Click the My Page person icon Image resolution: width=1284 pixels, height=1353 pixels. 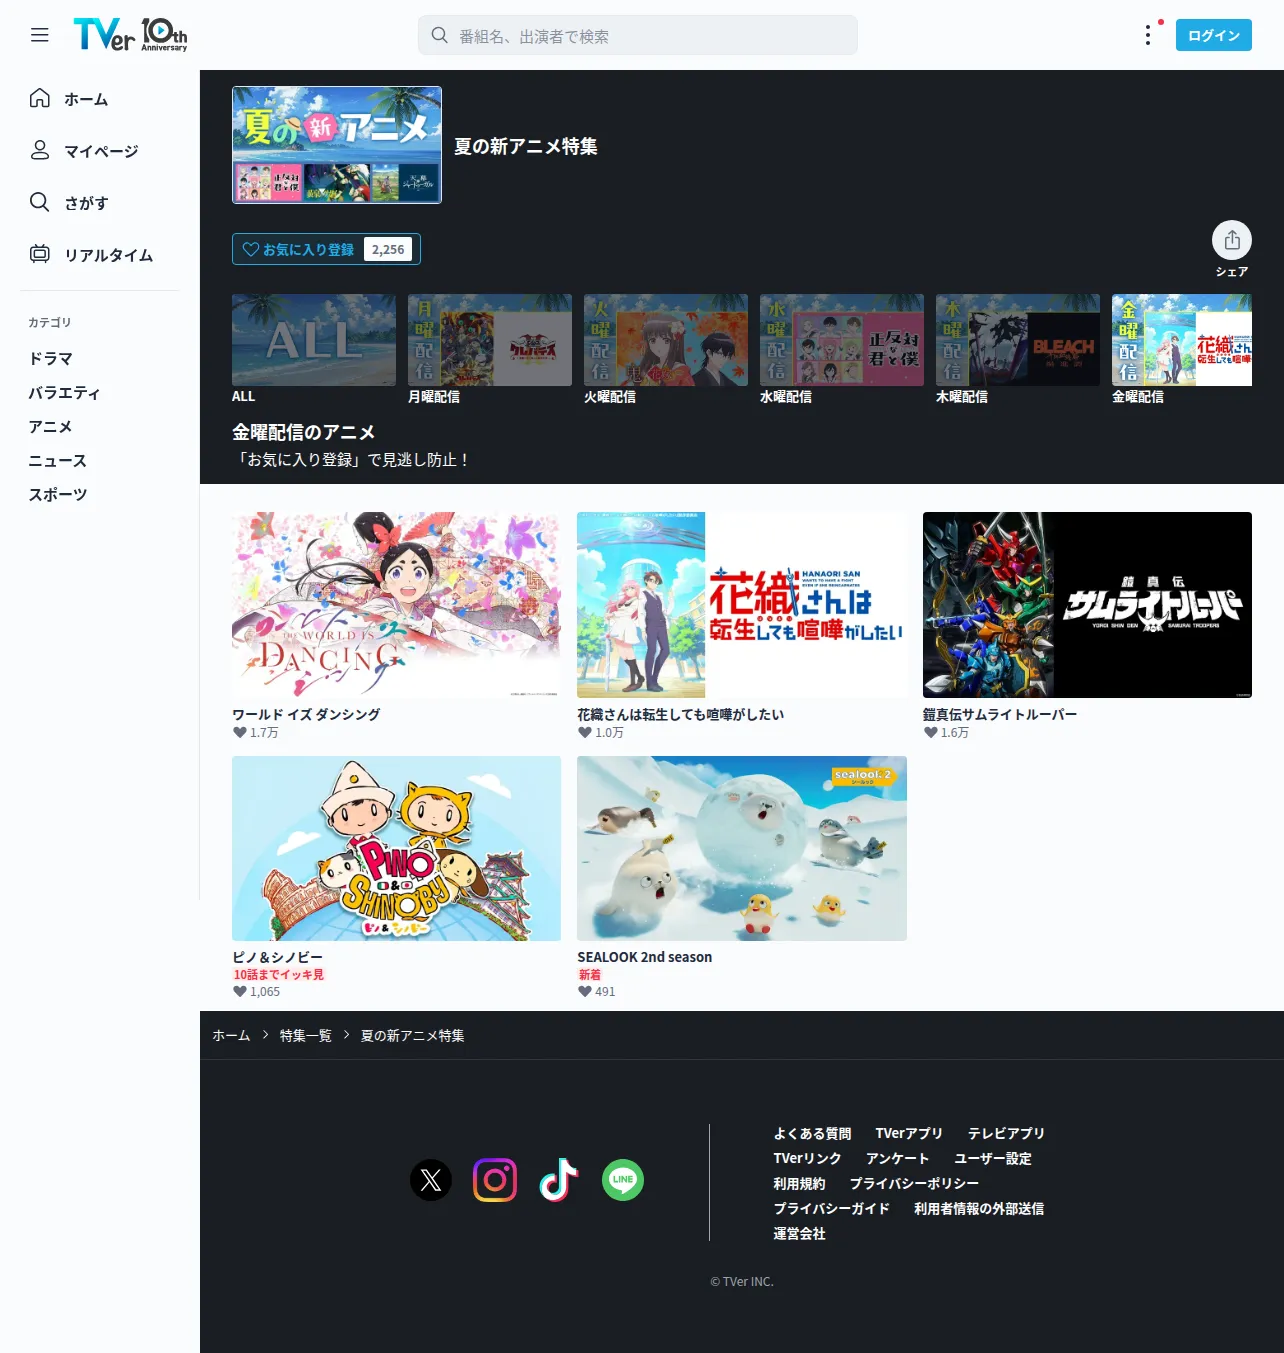pos(40,150)
